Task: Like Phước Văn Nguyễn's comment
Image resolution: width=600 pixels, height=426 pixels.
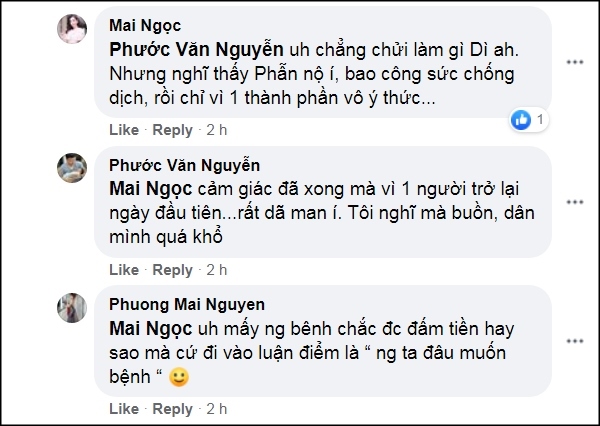Action: click(x=123, y=270)
